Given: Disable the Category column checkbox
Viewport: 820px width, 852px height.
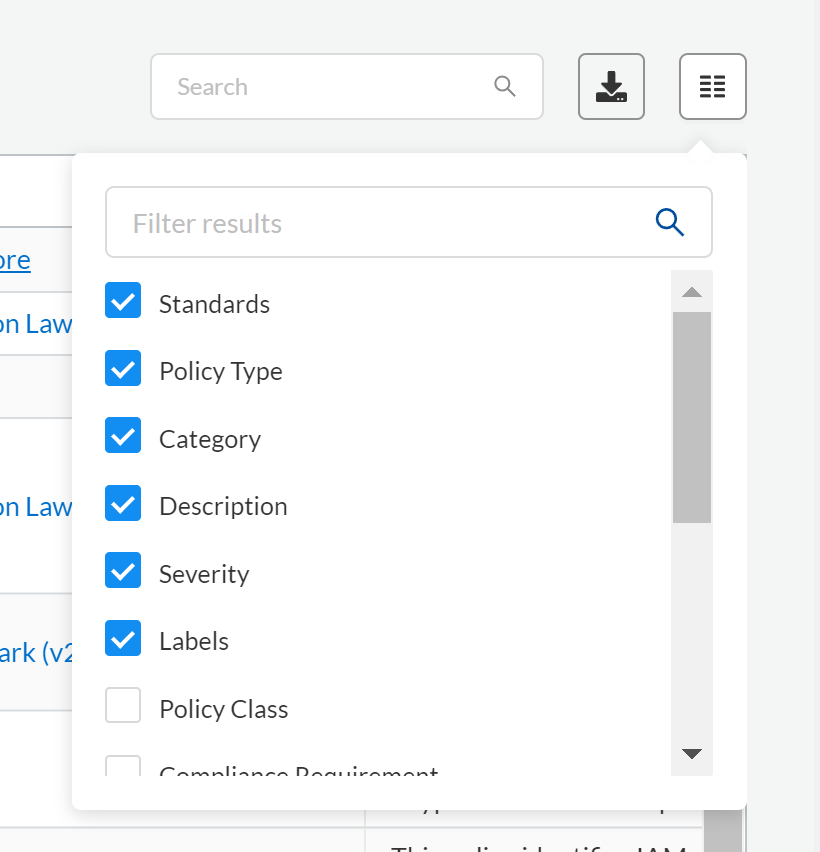Looking at the screenshot, I should (x=123, y=436).
